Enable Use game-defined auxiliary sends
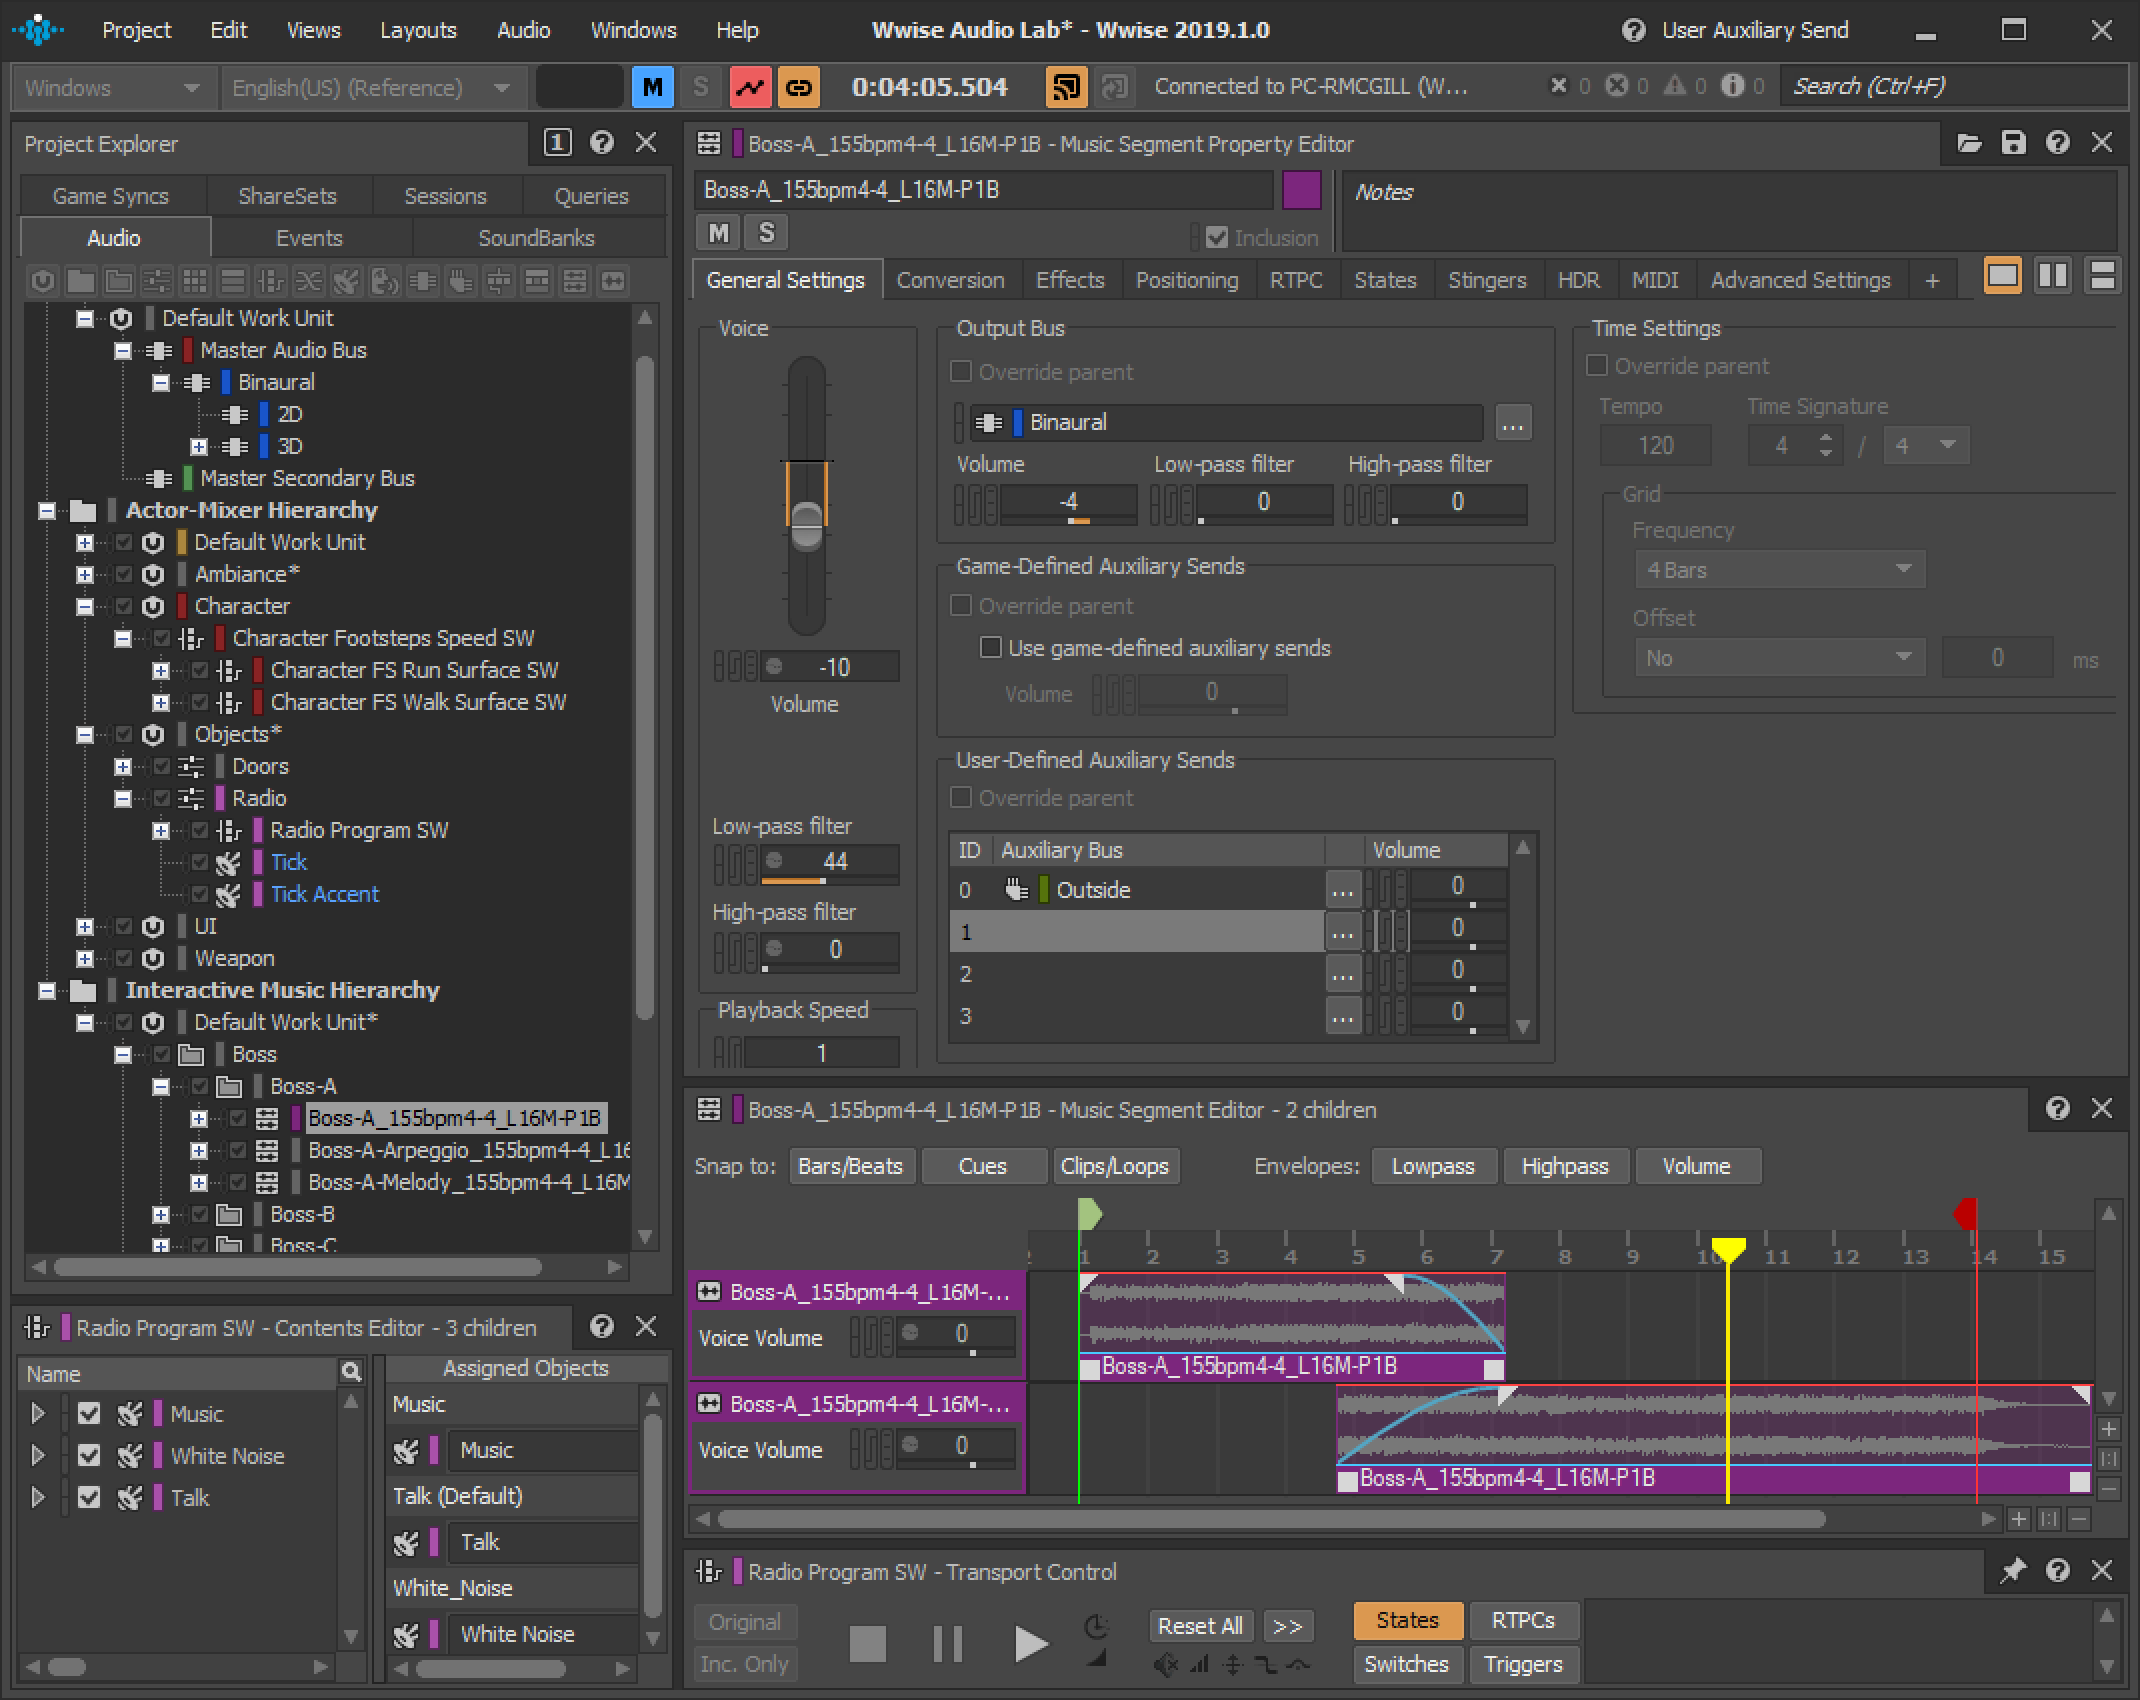2140x1700 pixels. coord(990,648)
